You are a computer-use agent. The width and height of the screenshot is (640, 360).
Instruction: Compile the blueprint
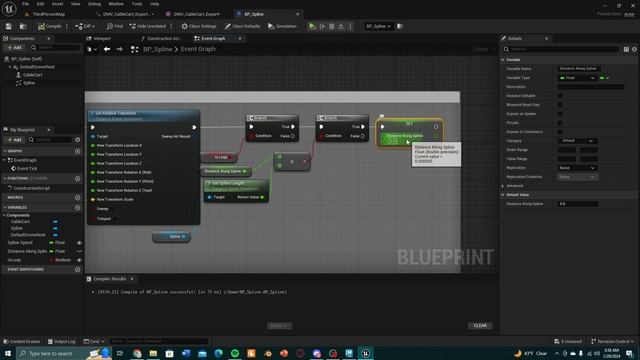tap(50, 26)
